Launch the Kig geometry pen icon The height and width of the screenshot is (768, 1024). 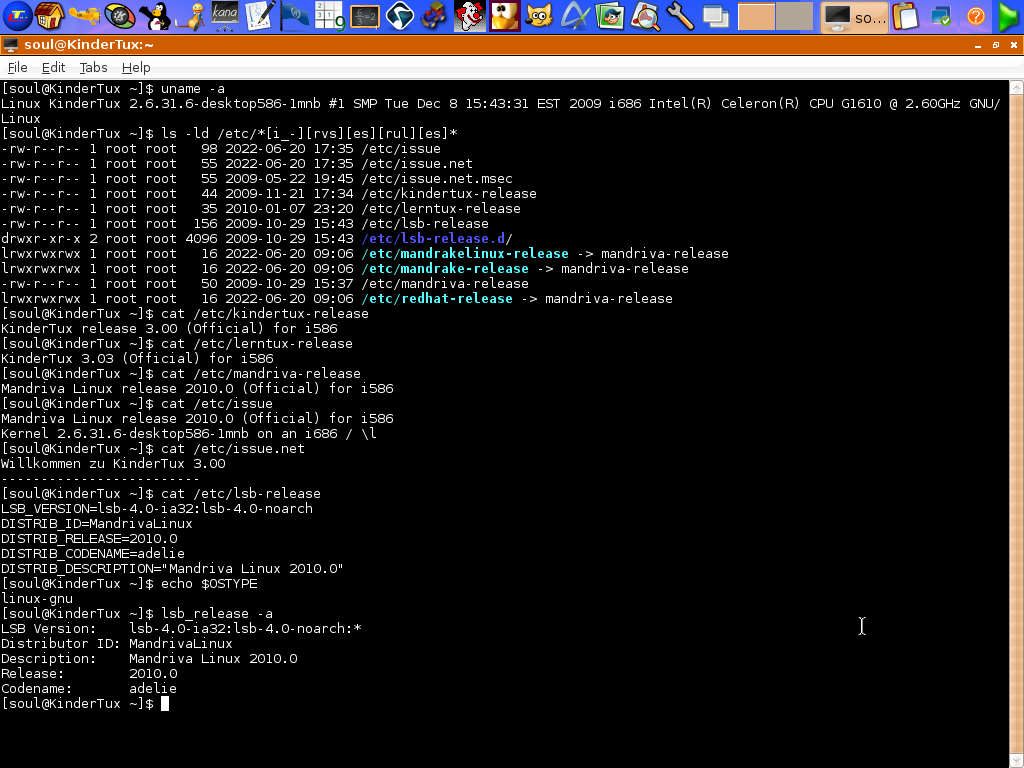point(575,16)
